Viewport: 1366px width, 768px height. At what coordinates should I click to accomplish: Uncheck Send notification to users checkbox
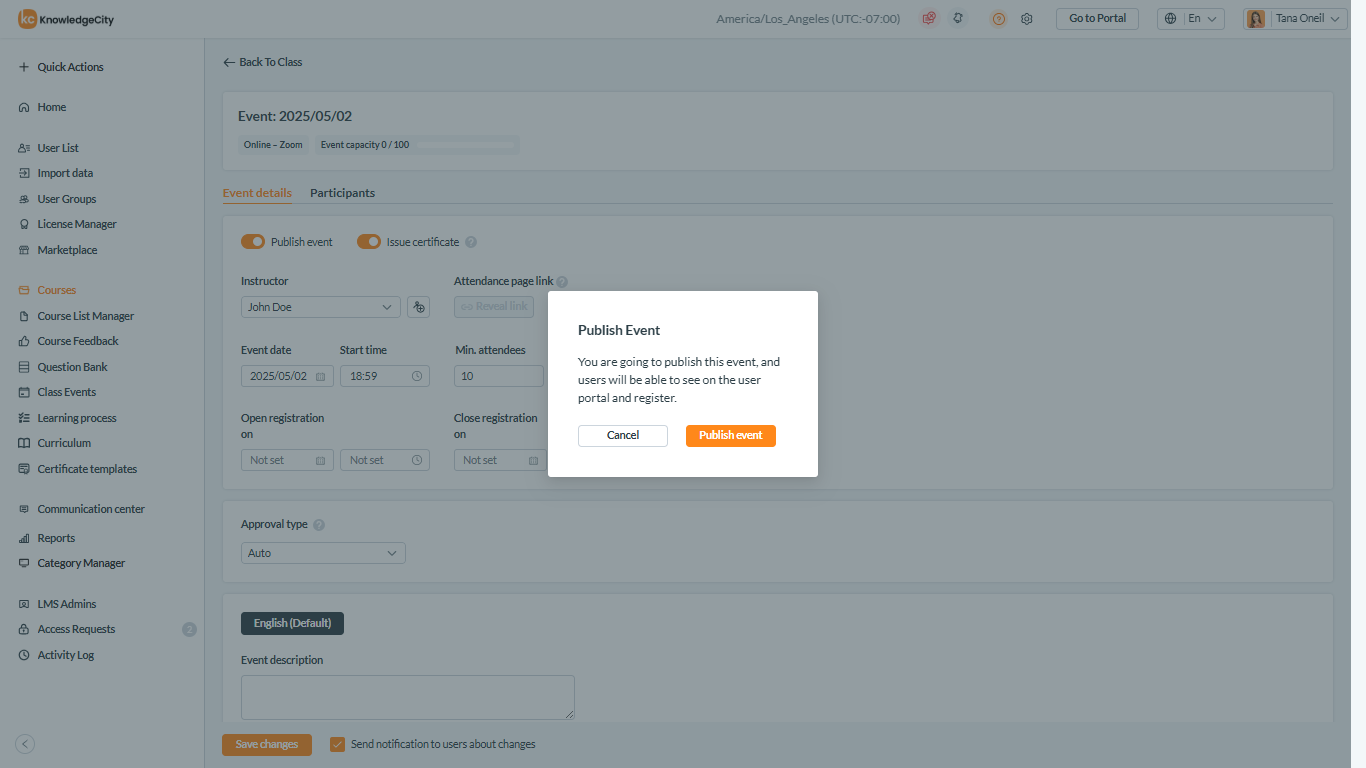(x=338, y=744)
